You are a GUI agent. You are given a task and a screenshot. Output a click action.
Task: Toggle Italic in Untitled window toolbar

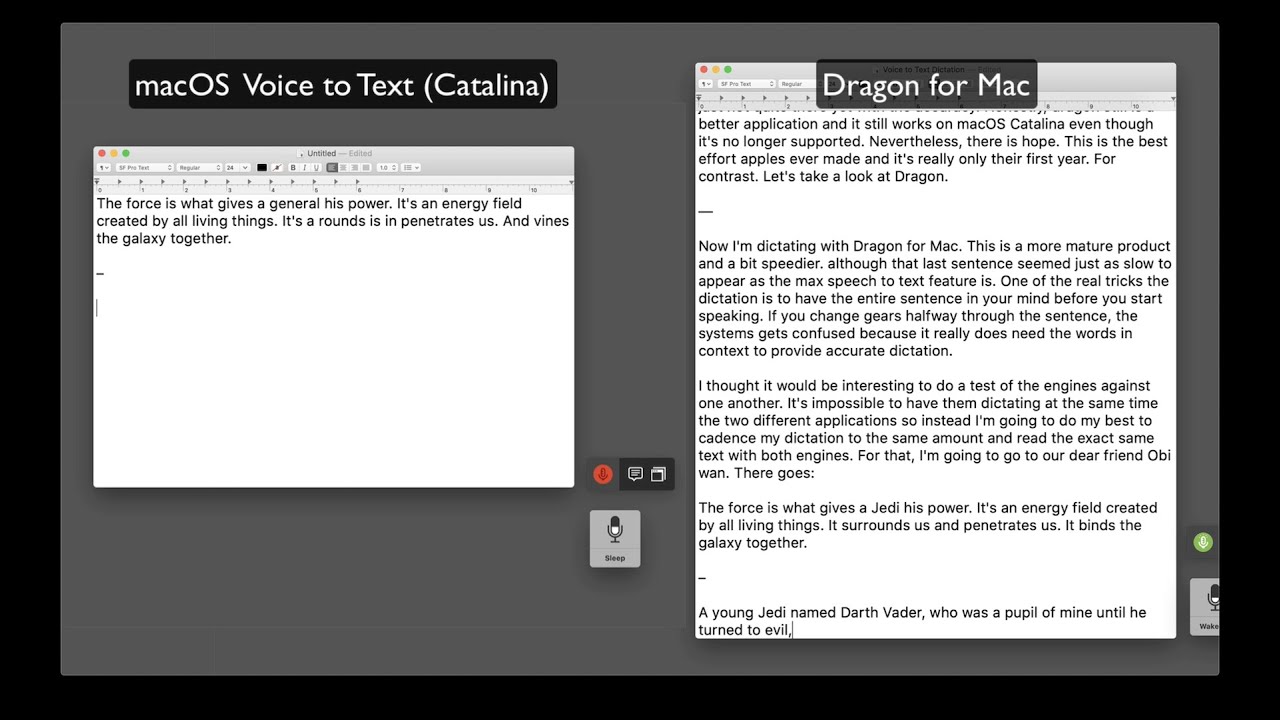(305, 167)
